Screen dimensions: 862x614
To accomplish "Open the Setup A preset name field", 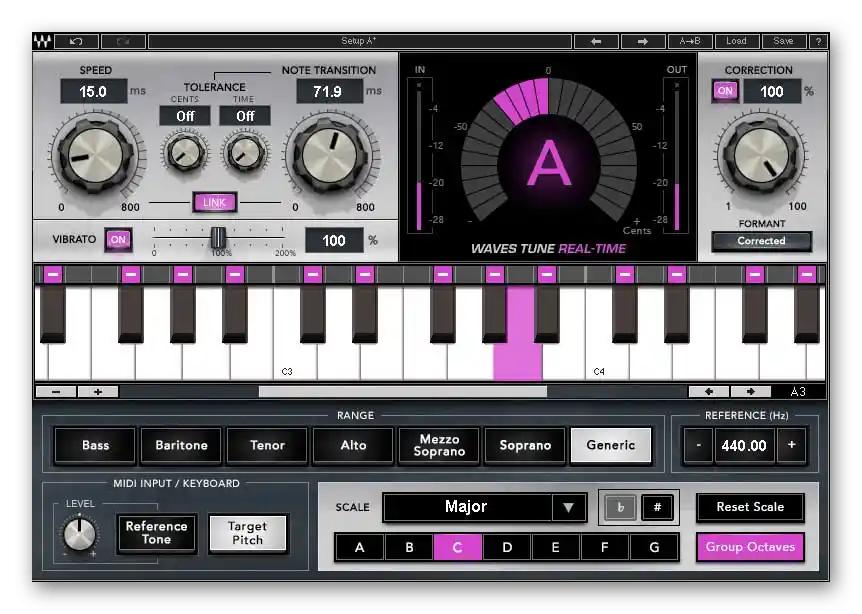I will pyautogui.click(x=360, y=41).
